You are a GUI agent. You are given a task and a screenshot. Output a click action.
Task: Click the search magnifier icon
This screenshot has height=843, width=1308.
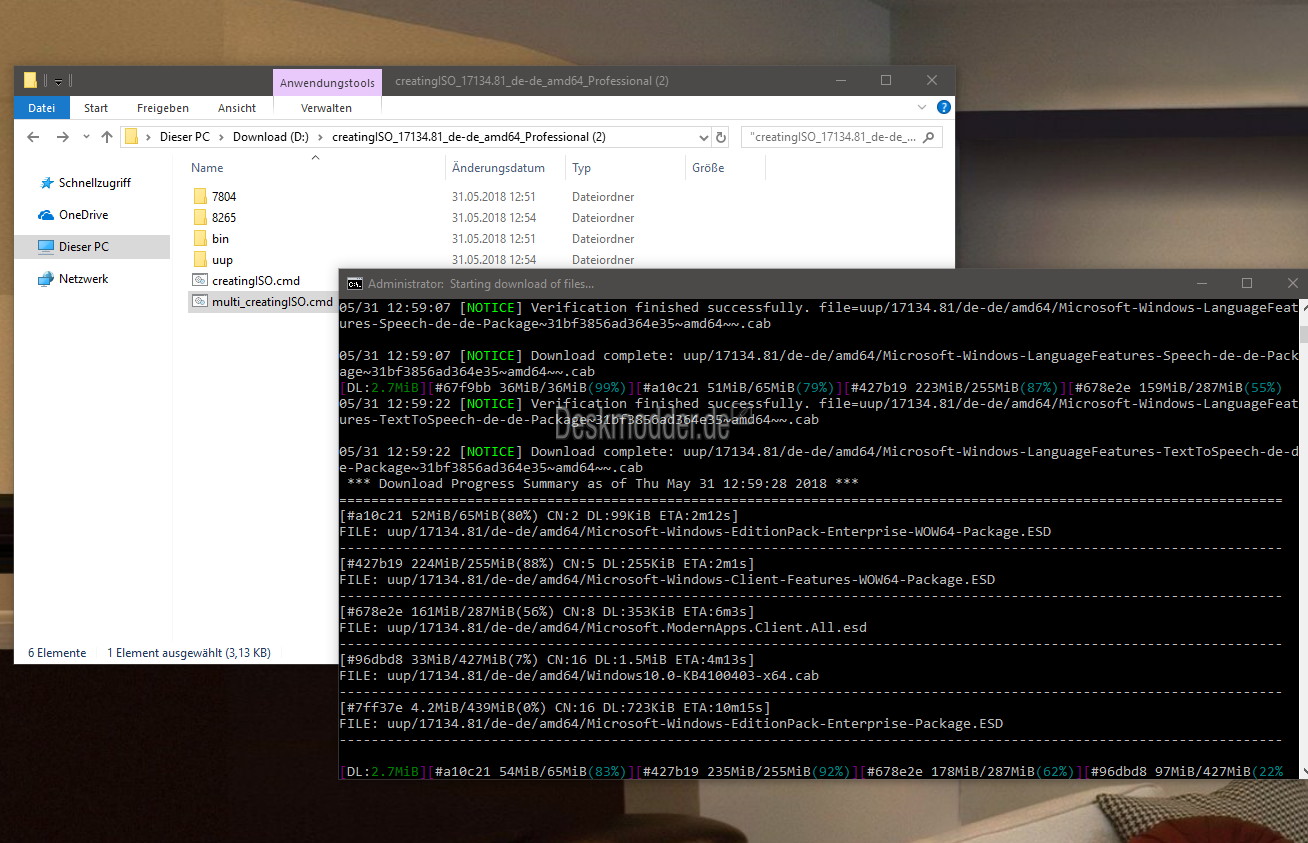click(x=928, y=137)
